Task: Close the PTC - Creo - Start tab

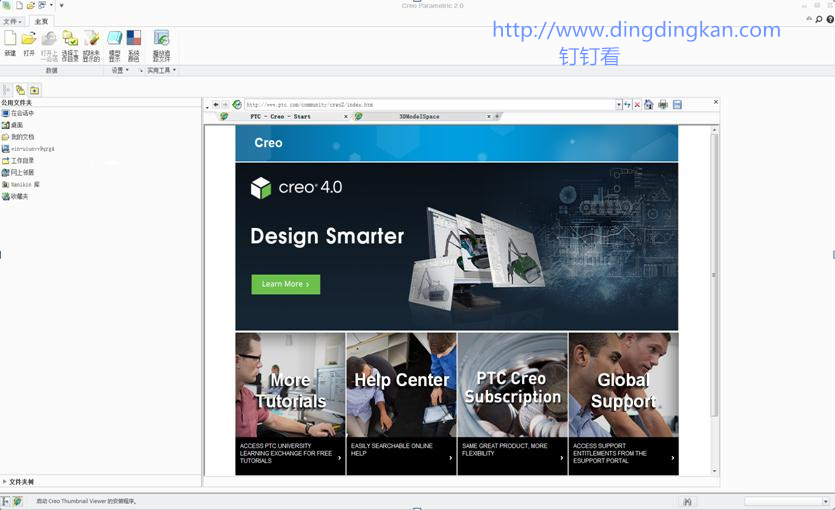Action: pos(346,117)
